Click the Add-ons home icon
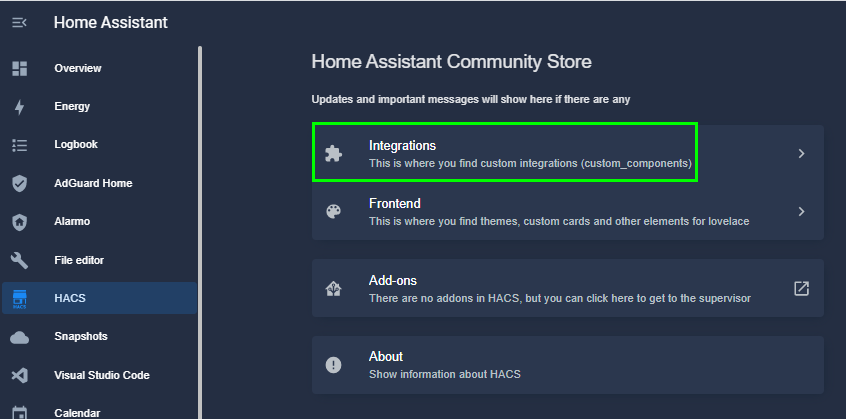Screen dimensions: 846x419 coord(333,289)
